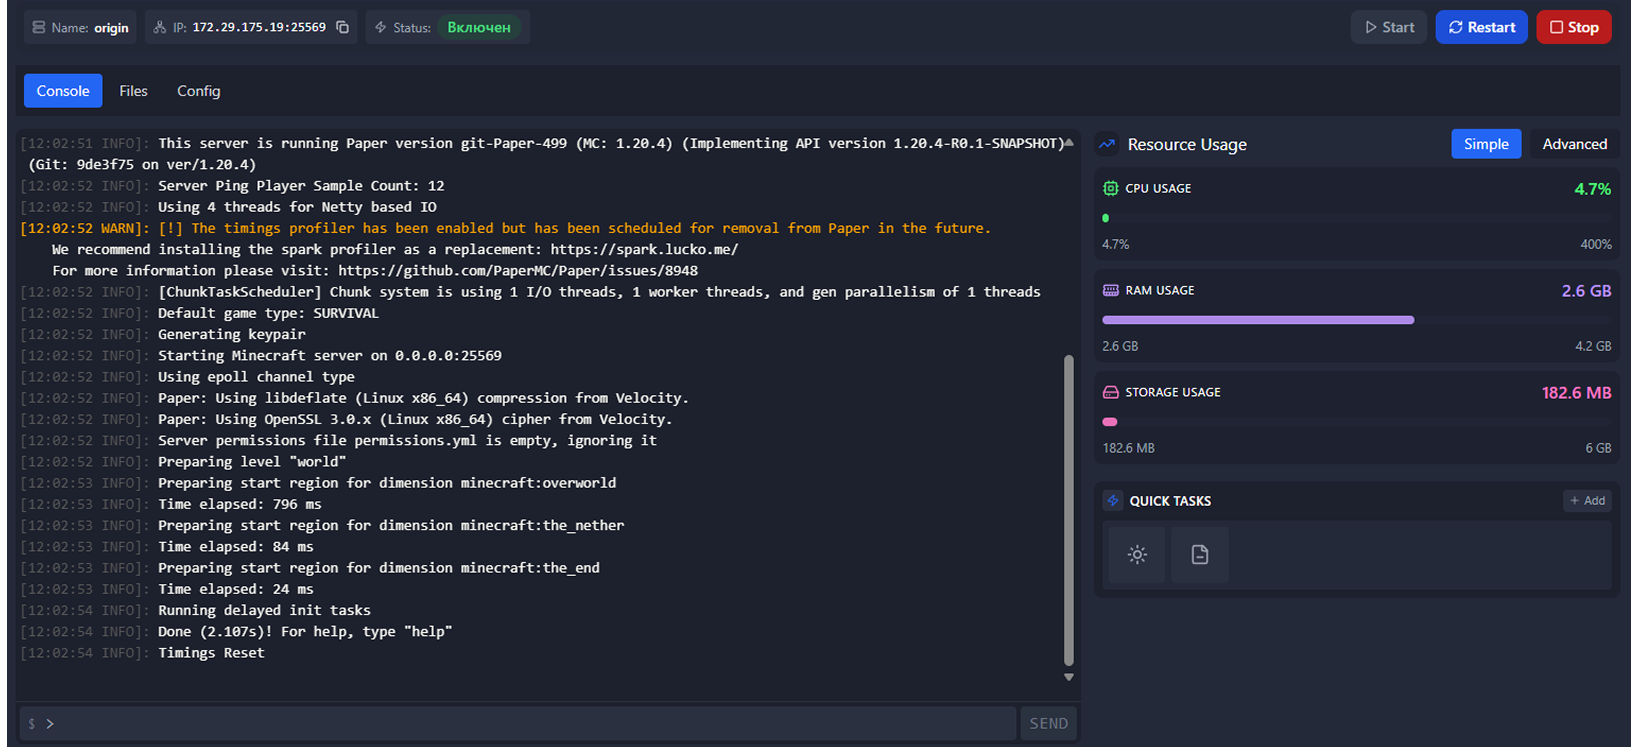Run the sun icon quick task
1634x747 pixels.
click(x=1137, y=554)
